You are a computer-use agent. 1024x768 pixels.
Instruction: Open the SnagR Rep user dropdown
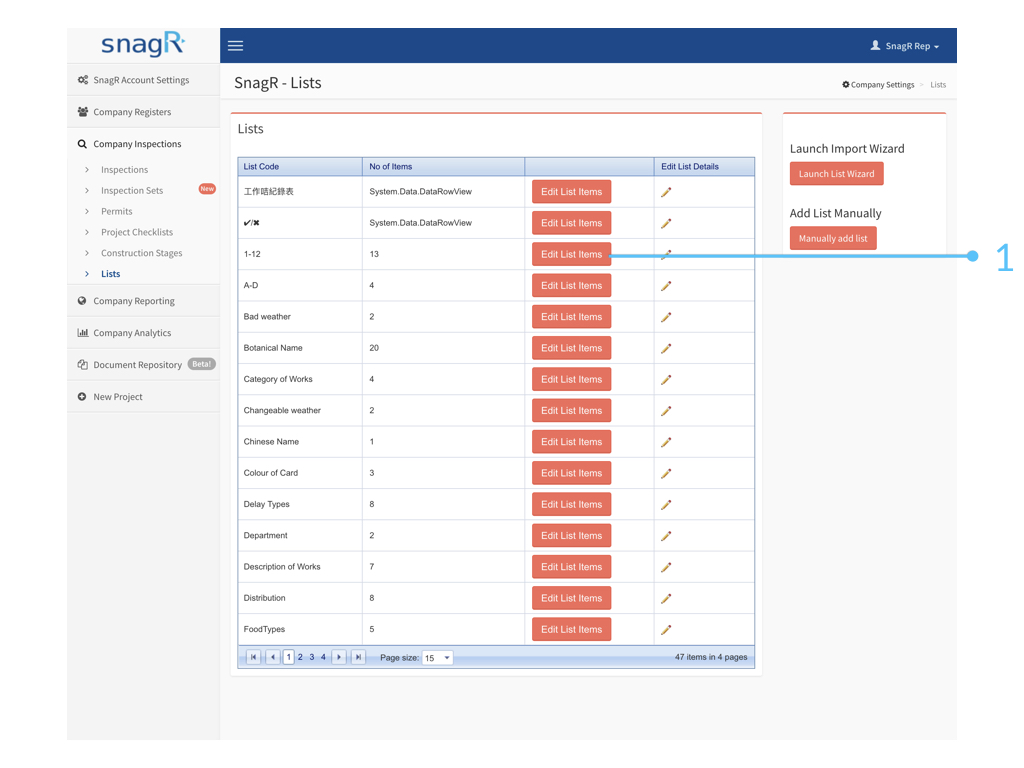[x=904, y=46]
